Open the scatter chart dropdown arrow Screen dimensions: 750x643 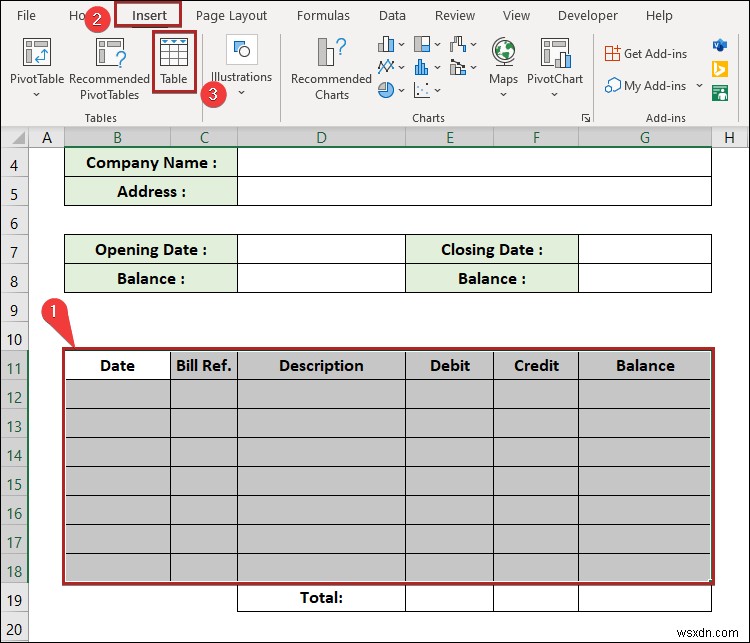point(437,90)
